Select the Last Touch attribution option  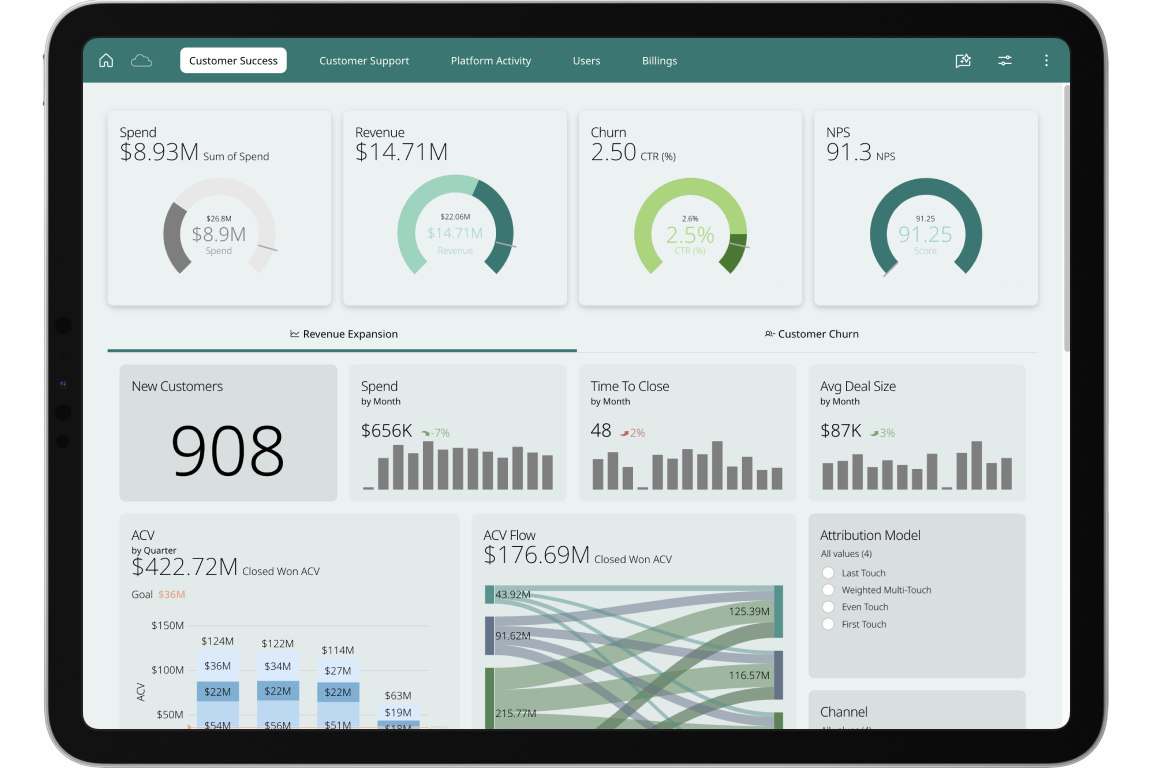click(x=828, y=572)
